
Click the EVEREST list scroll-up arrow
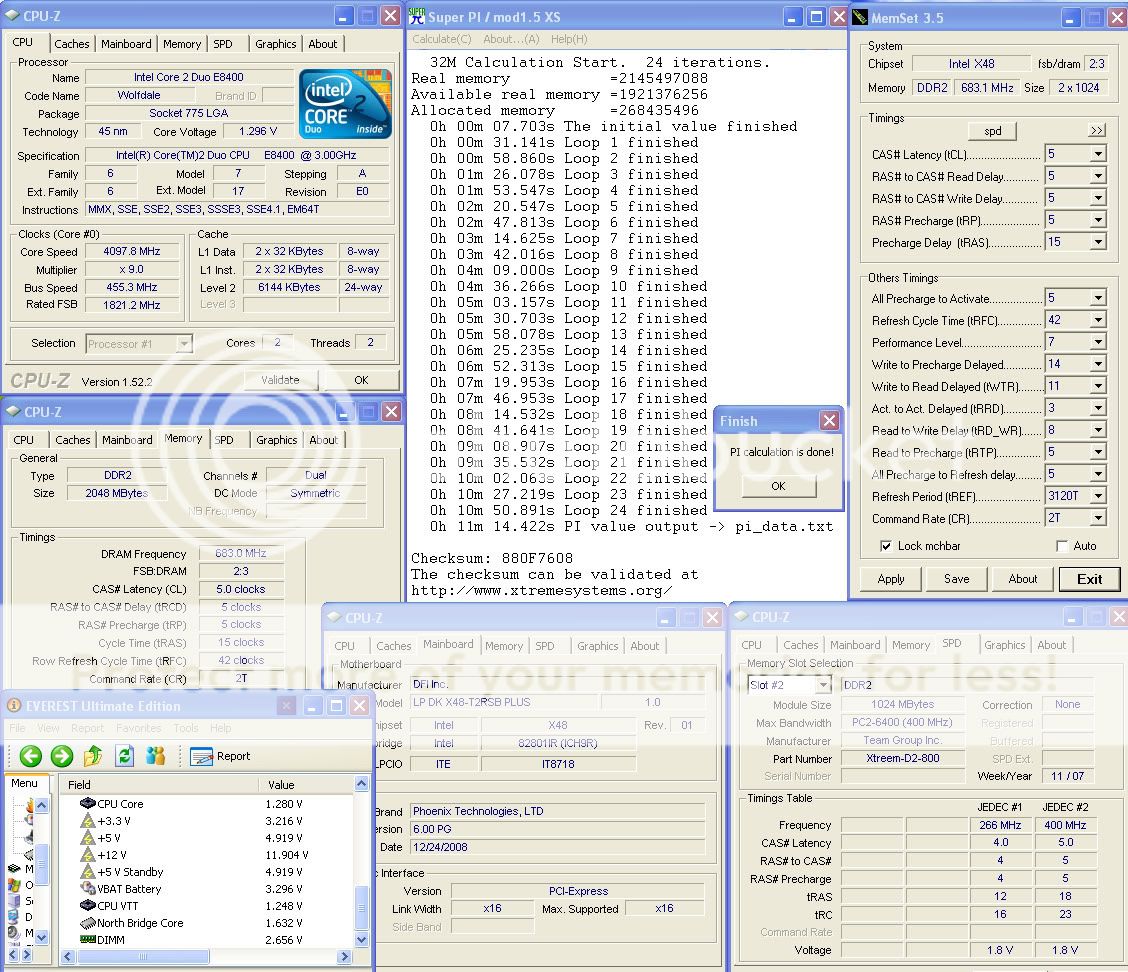tap(361, 783)
